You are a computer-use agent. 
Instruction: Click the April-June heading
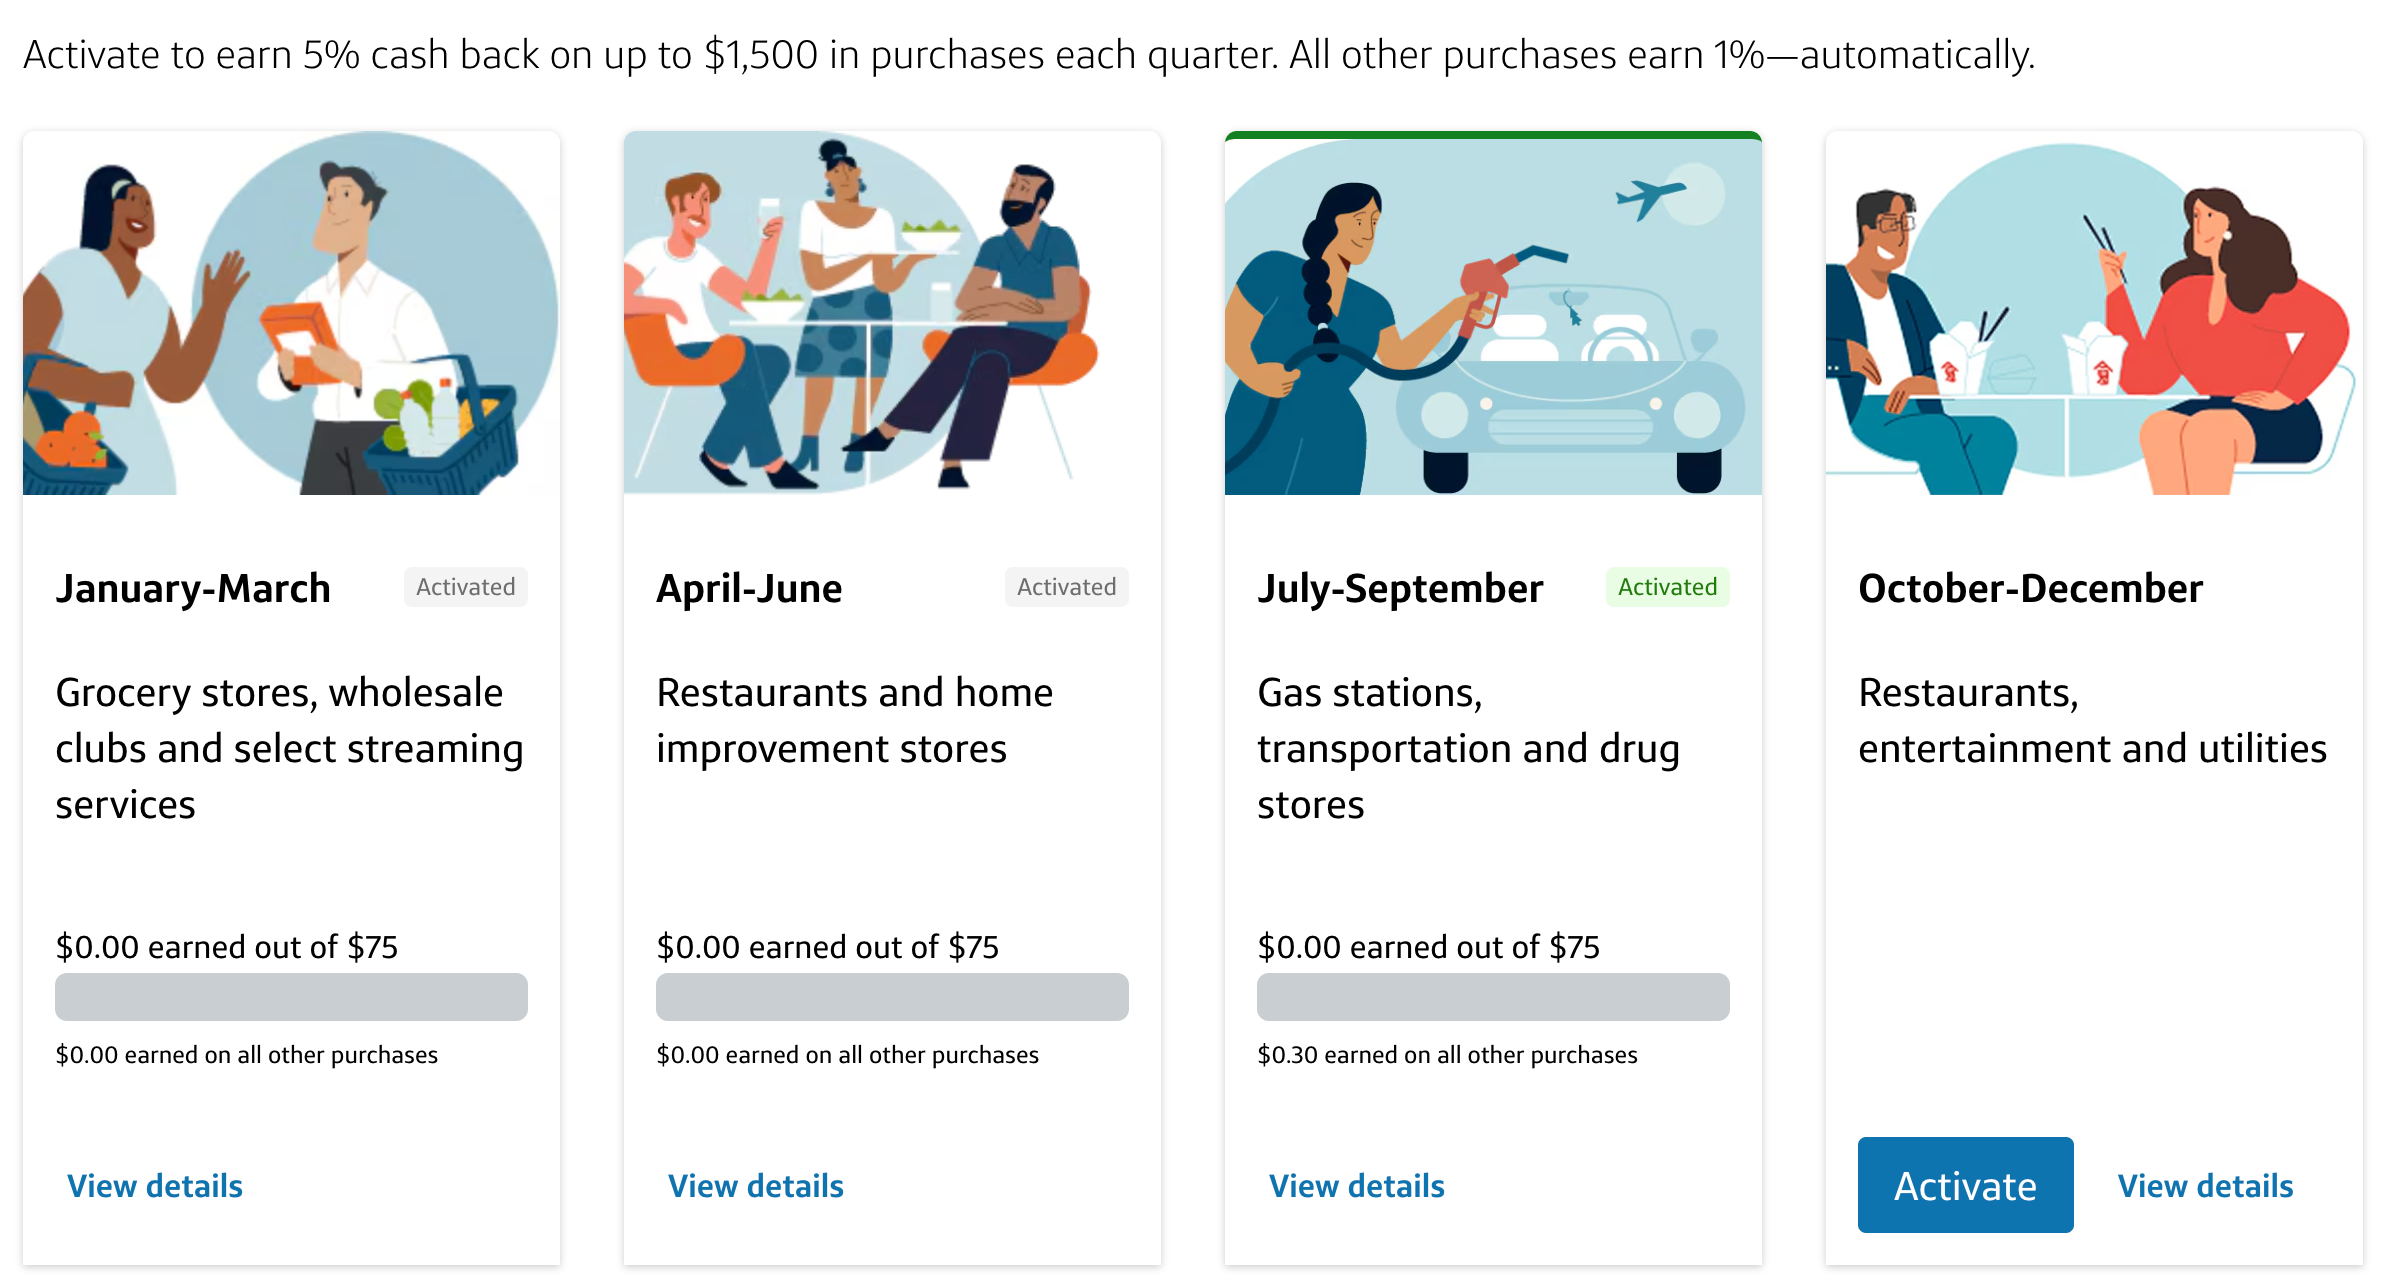click(x=749, y=589)
